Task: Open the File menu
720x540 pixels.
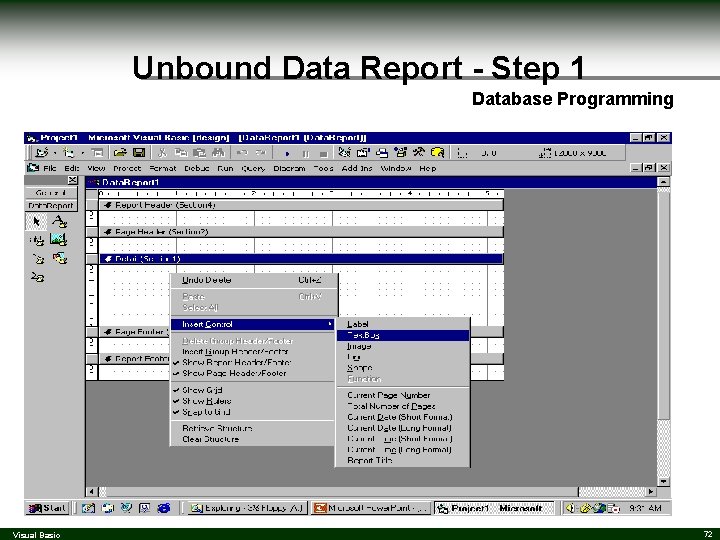Action: (x=50, y=168)
